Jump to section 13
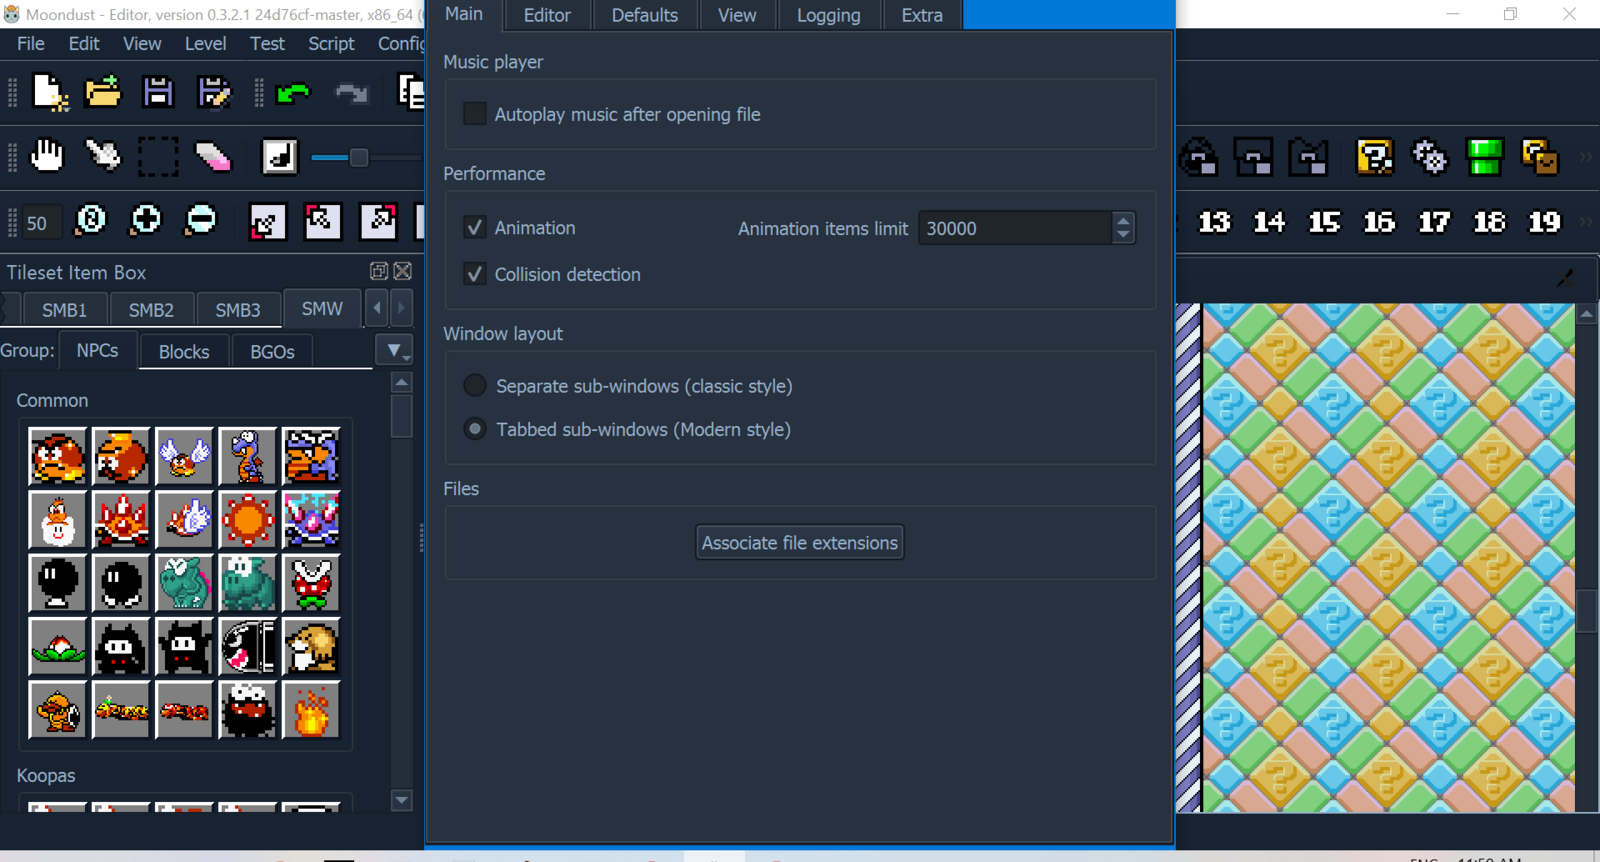The height and width of the screenshot is (862, 1600). tap(1214, 222)
